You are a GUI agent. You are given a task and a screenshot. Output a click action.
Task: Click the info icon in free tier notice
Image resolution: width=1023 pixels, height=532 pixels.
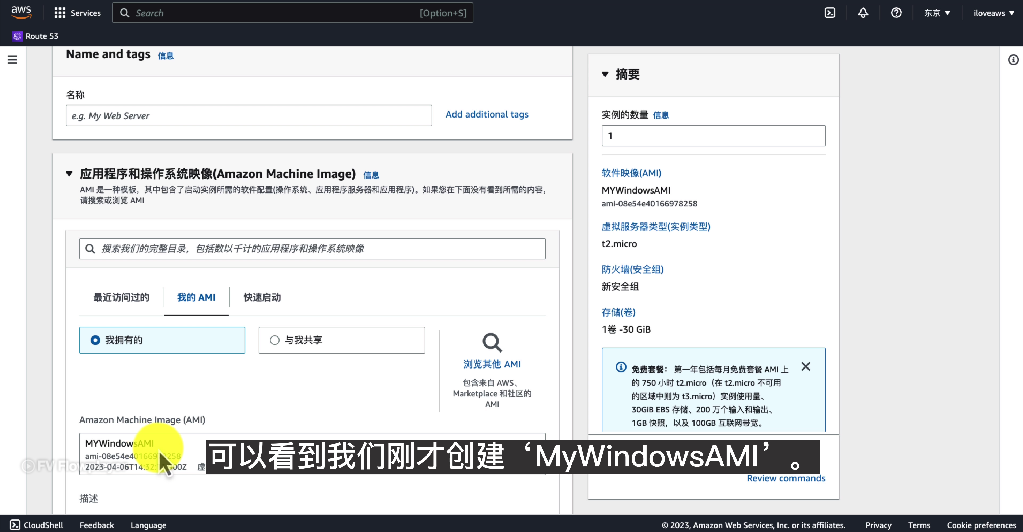point(621,368)
